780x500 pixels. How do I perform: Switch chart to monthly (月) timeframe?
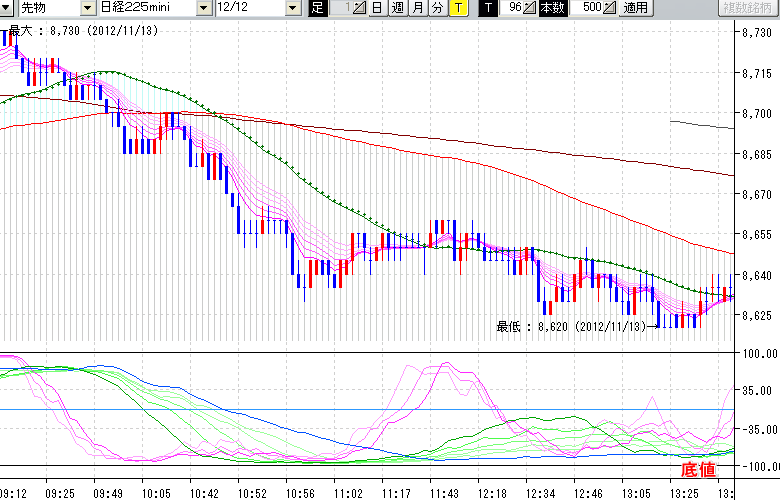[x=417, y=8]
